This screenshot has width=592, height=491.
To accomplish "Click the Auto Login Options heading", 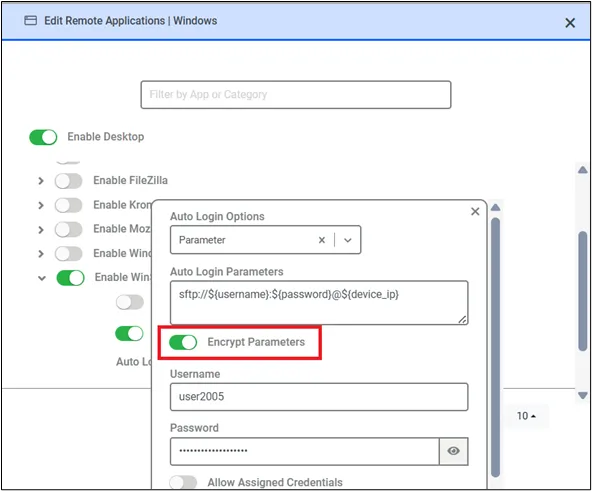I will [x=217, y=216].
